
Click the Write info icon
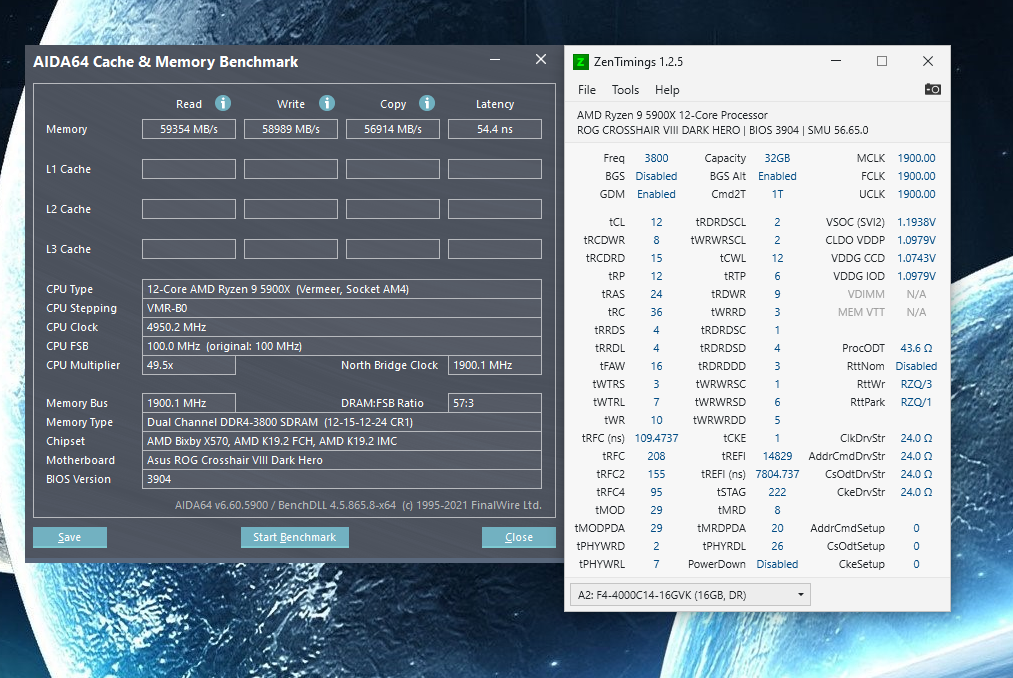[327, 103]
